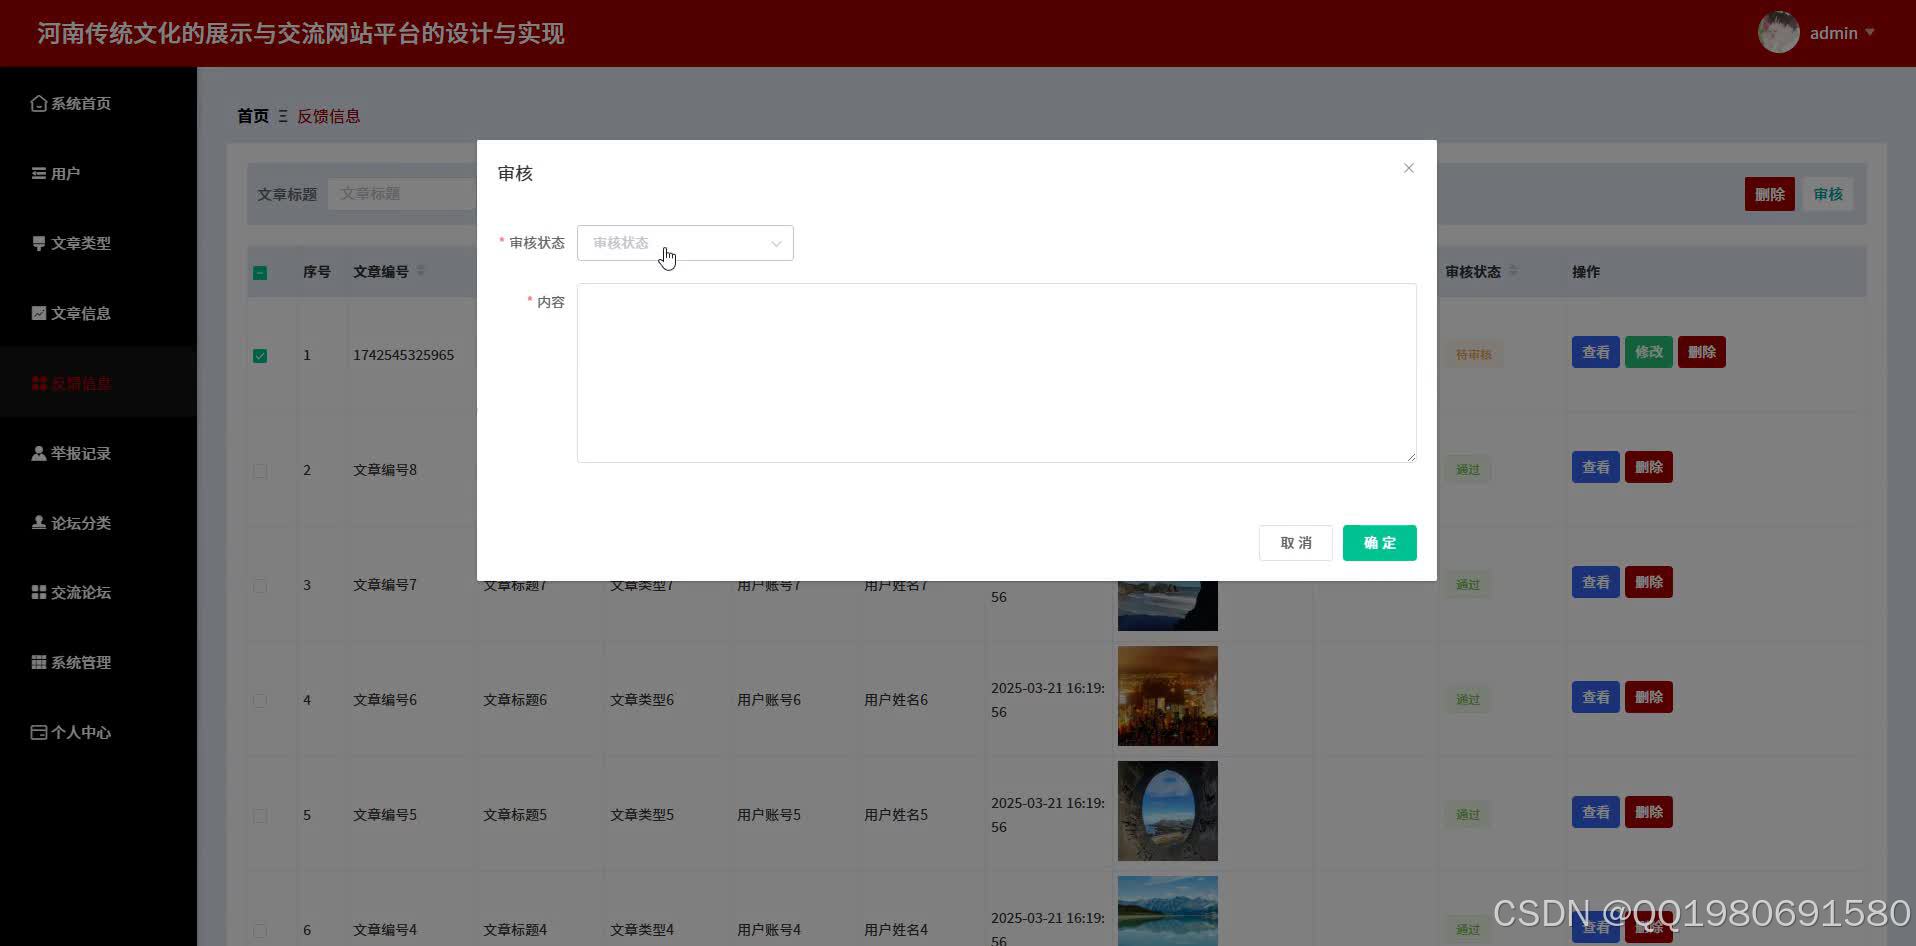
Task: Click the grid icon beside 反馈信息
Action: 39,383
